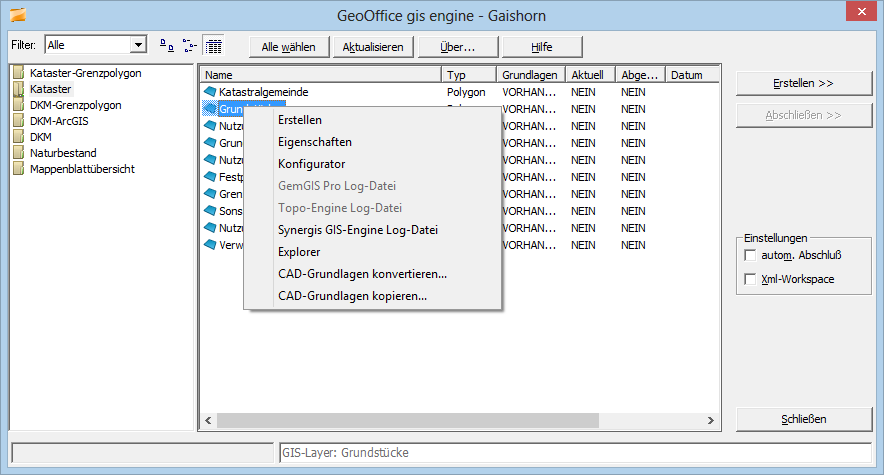
Task: Open the Über... button
Action: 458,47
